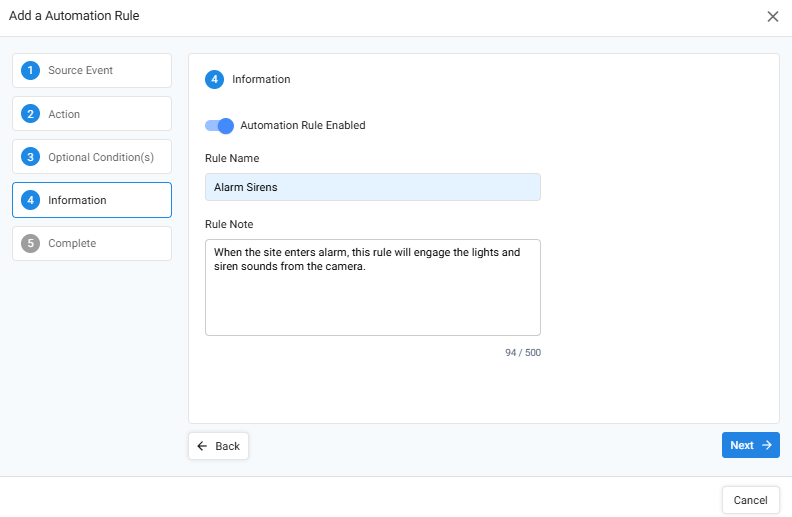This screenshot has width=792, height=517.
Task: Click inside the Rule Note text area
Action: tap(373, 287)
